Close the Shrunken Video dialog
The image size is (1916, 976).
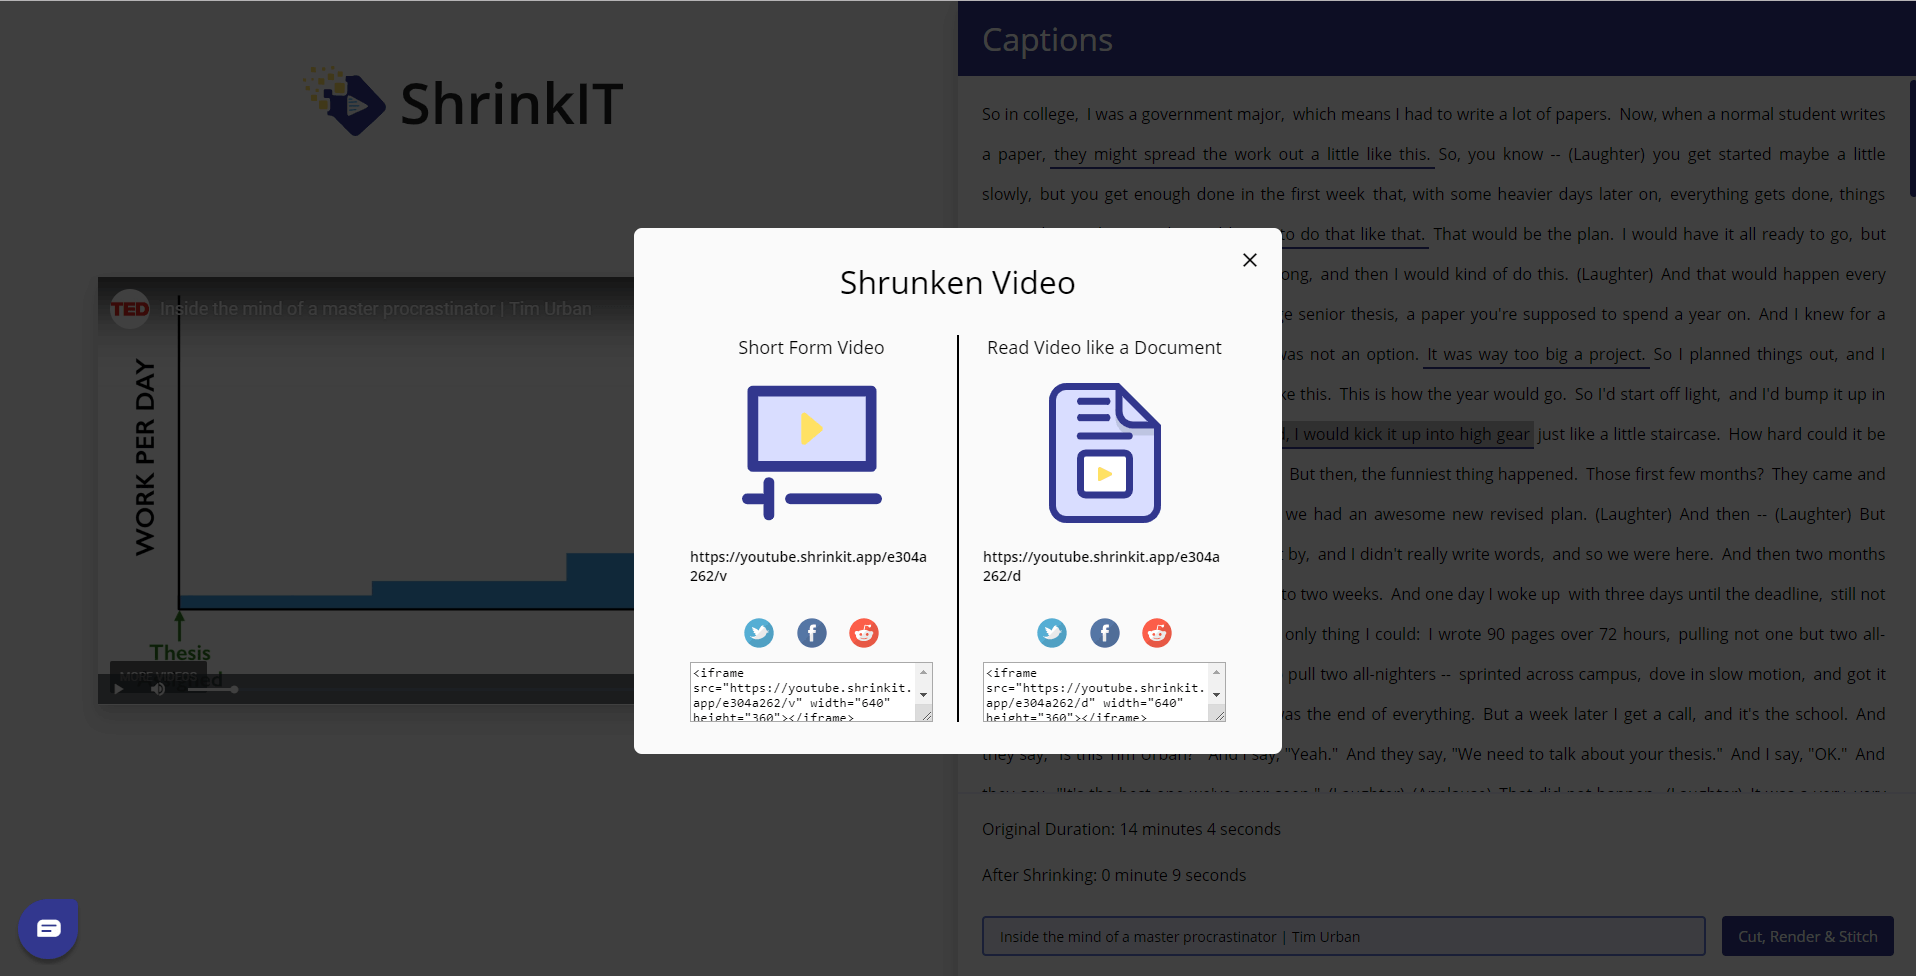coord(1249,260)
